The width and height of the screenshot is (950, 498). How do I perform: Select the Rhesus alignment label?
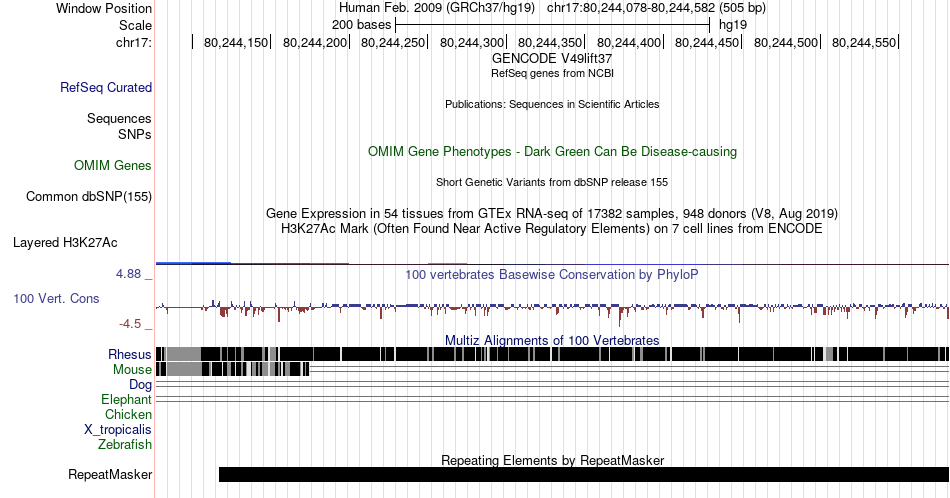pos(130,354)
